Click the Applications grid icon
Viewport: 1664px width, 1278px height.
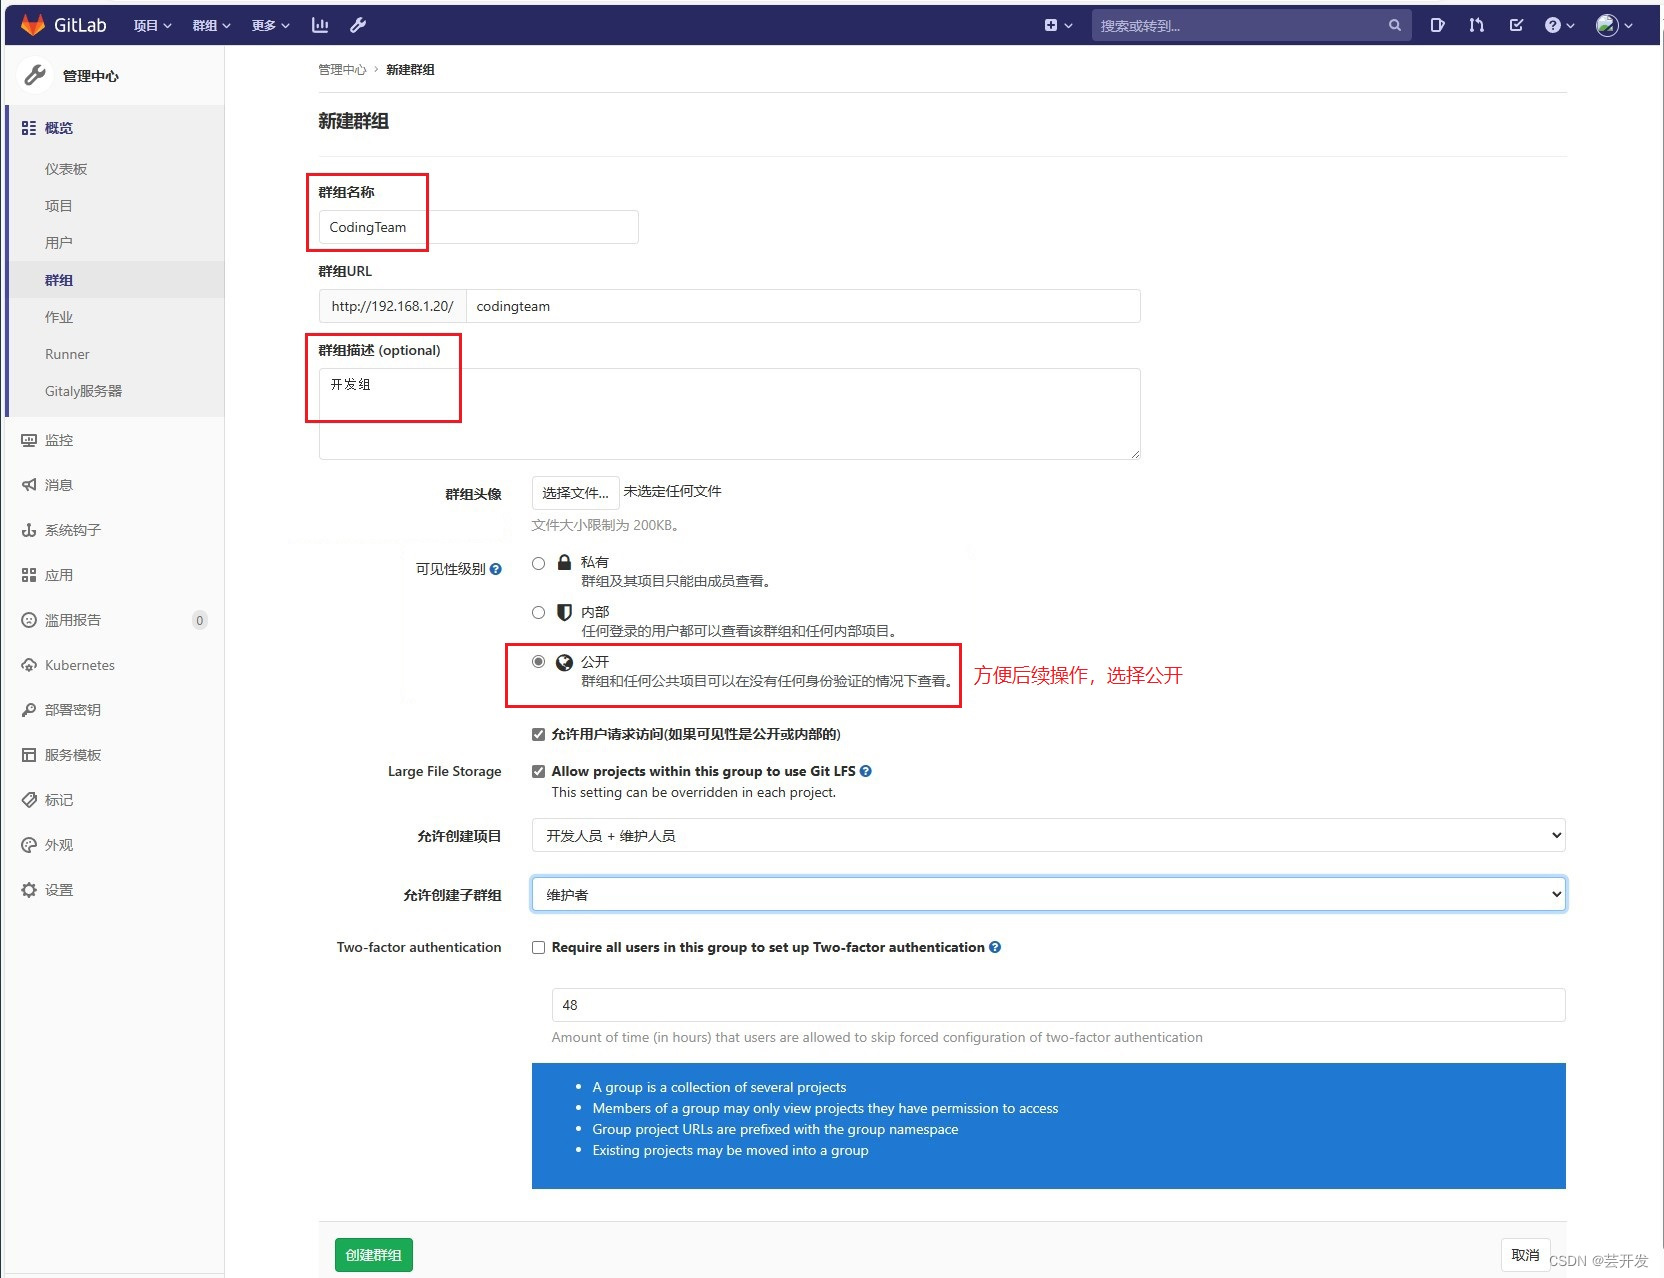29,575
